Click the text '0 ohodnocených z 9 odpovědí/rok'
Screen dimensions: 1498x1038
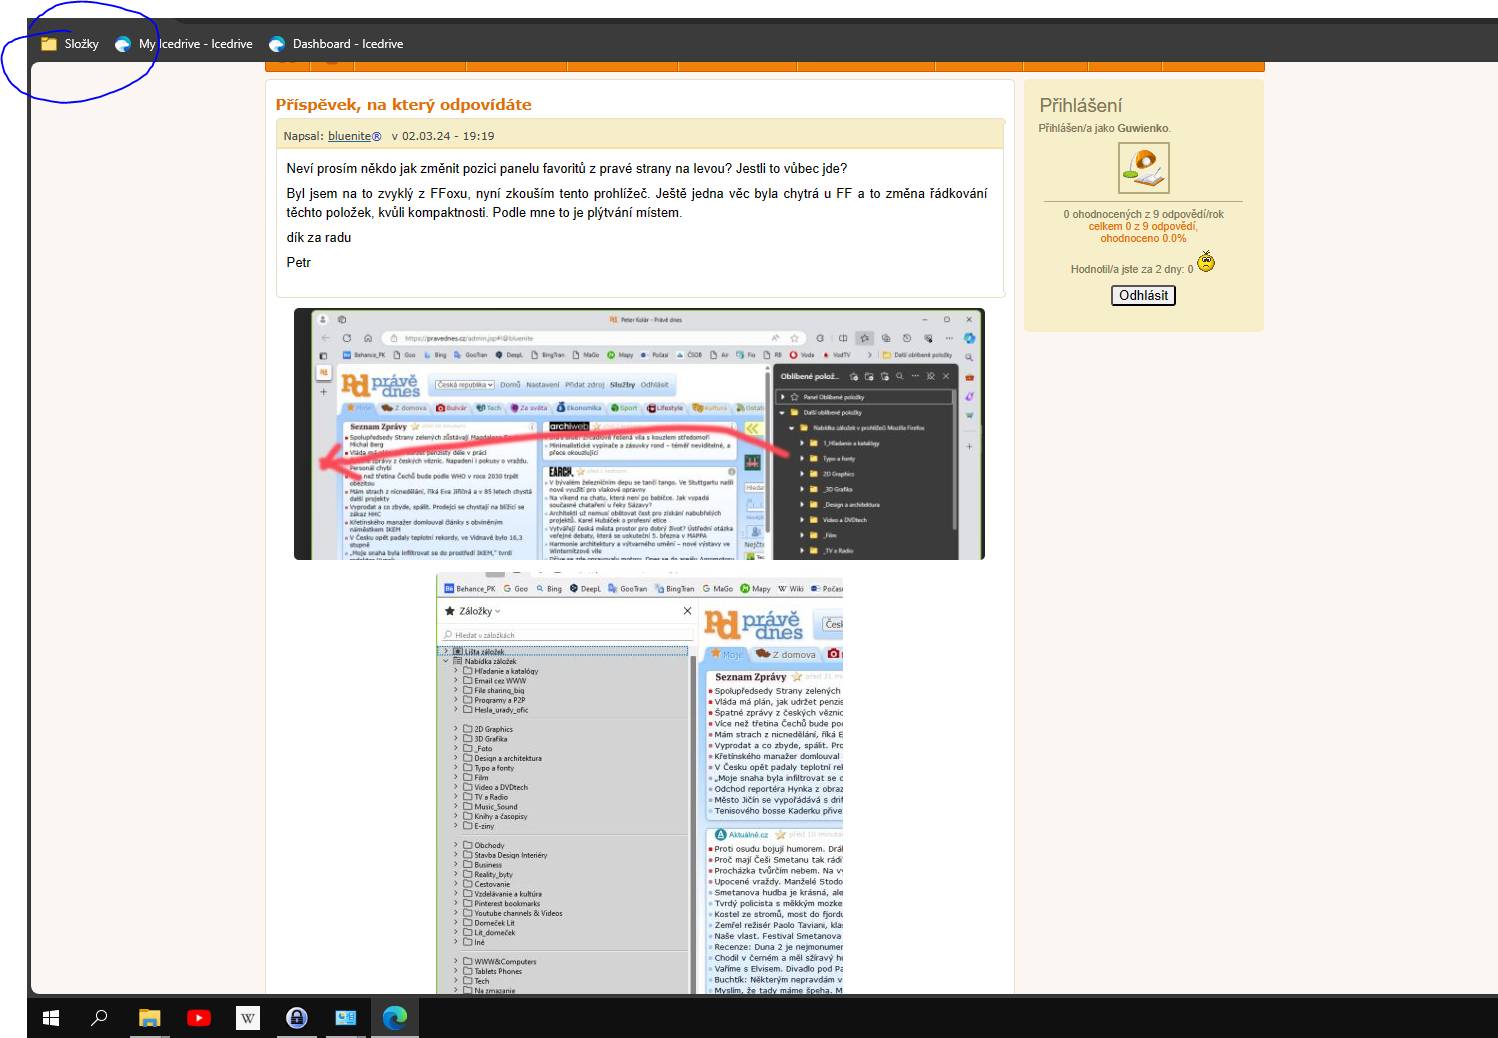(x=1143, y=214)
